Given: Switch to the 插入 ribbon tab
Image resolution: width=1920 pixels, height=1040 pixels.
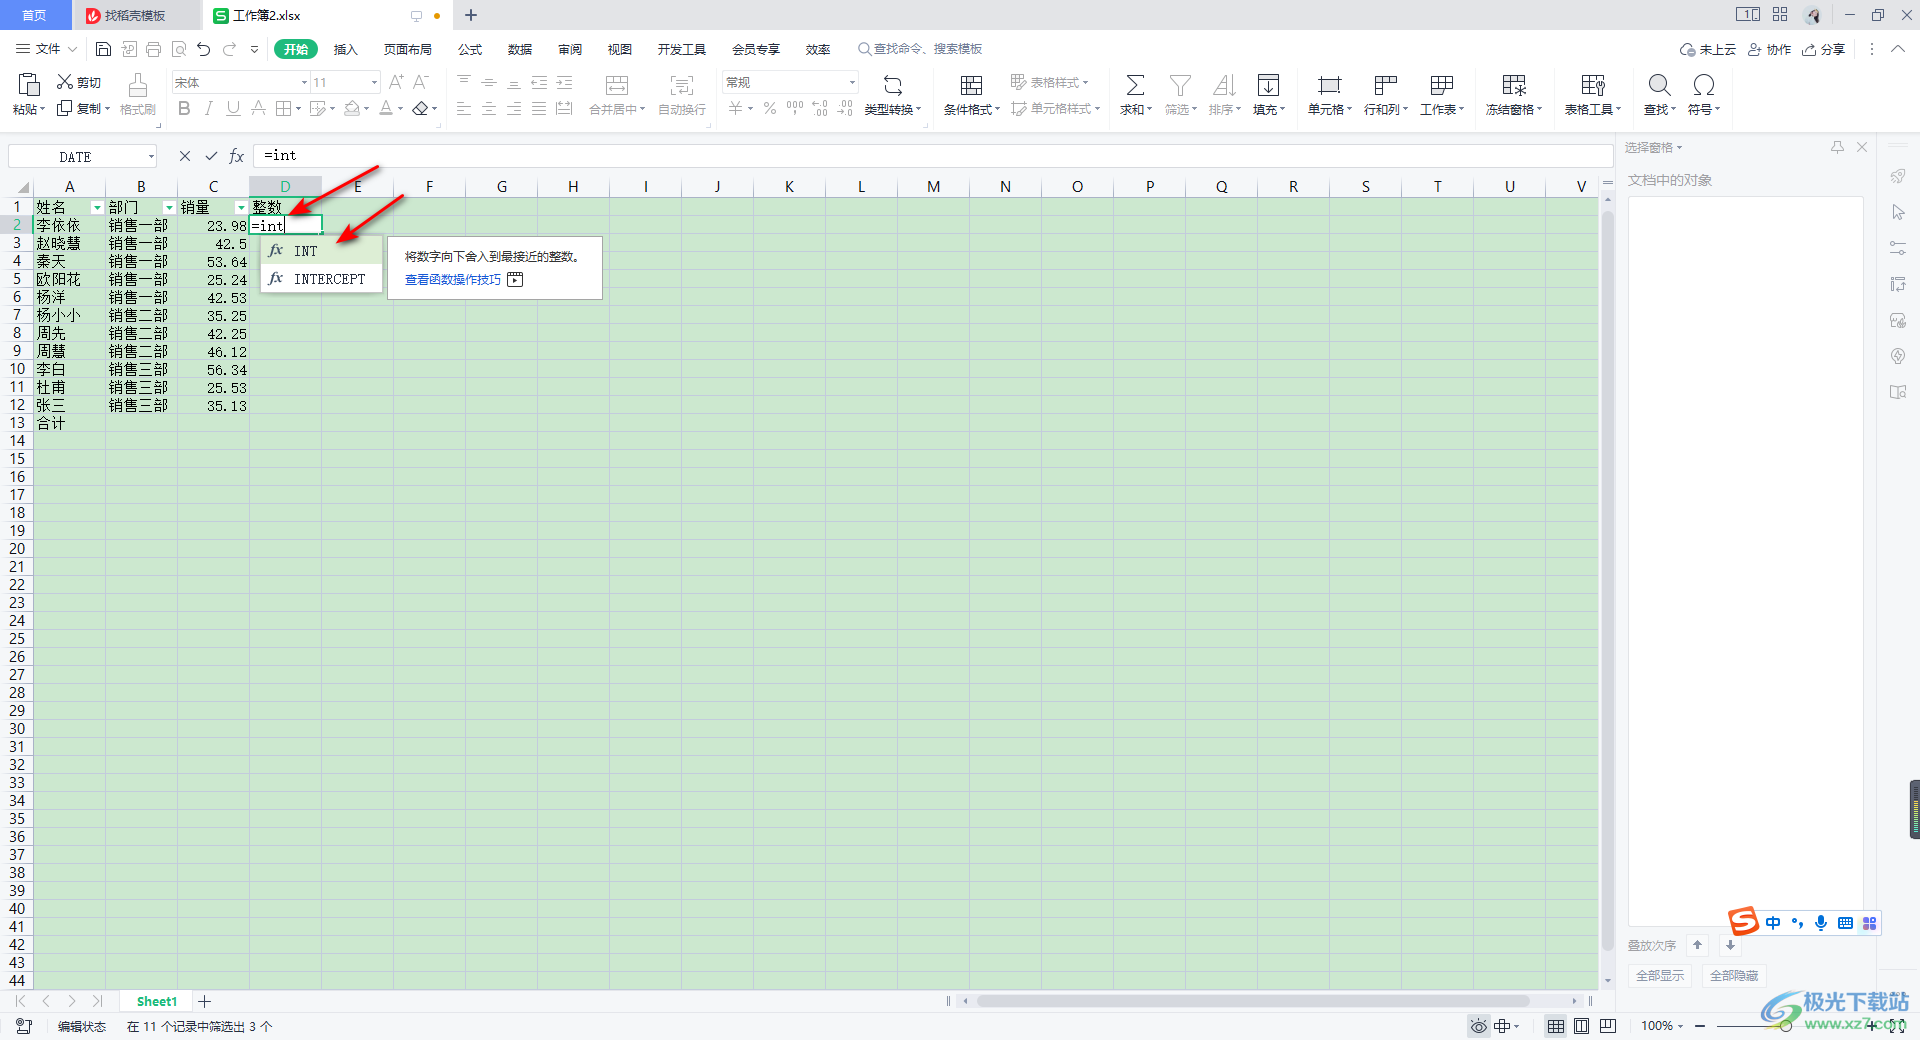Looking at the screenshot, I should click(x=345, y=49).
